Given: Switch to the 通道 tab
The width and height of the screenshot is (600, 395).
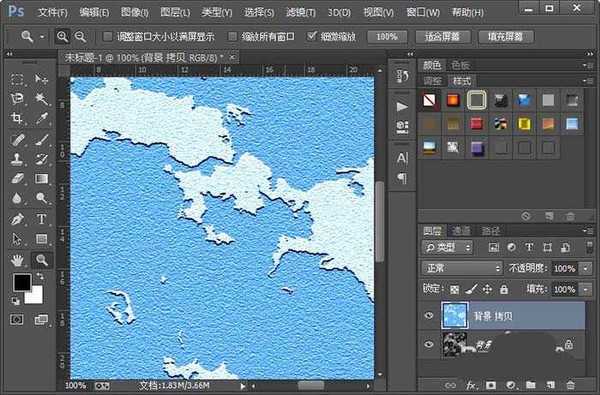Looking at the screenshot, I should (x=461, y=231).
